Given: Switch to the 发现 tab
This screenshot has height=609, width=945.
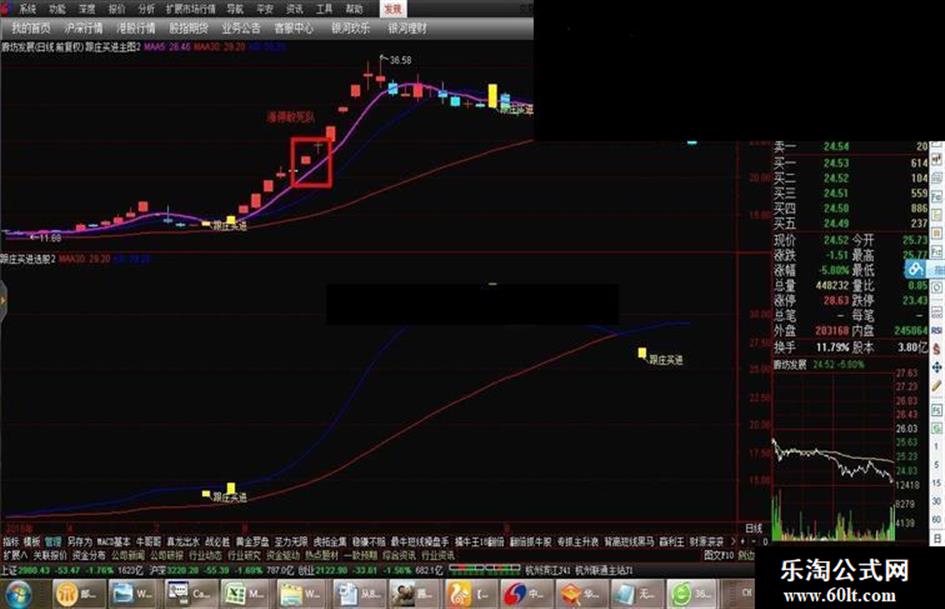Looking at the screenshot, I should pos(393,8).
